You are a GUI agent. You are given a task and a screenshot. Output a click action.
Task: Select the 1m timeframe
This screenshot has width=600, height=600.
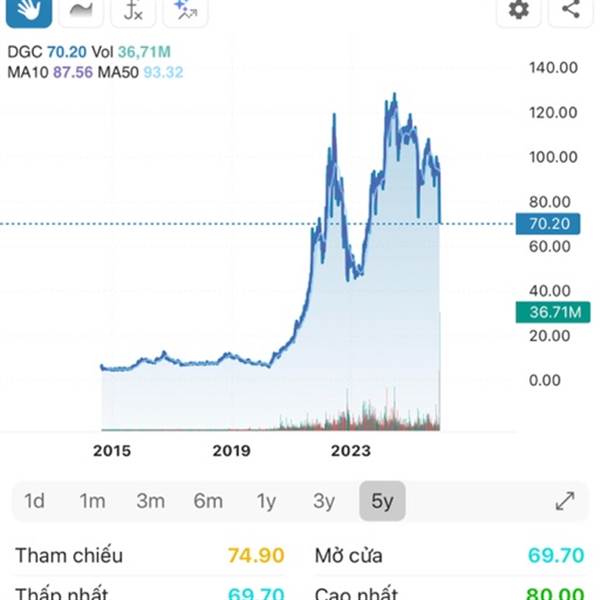(92, 501)
